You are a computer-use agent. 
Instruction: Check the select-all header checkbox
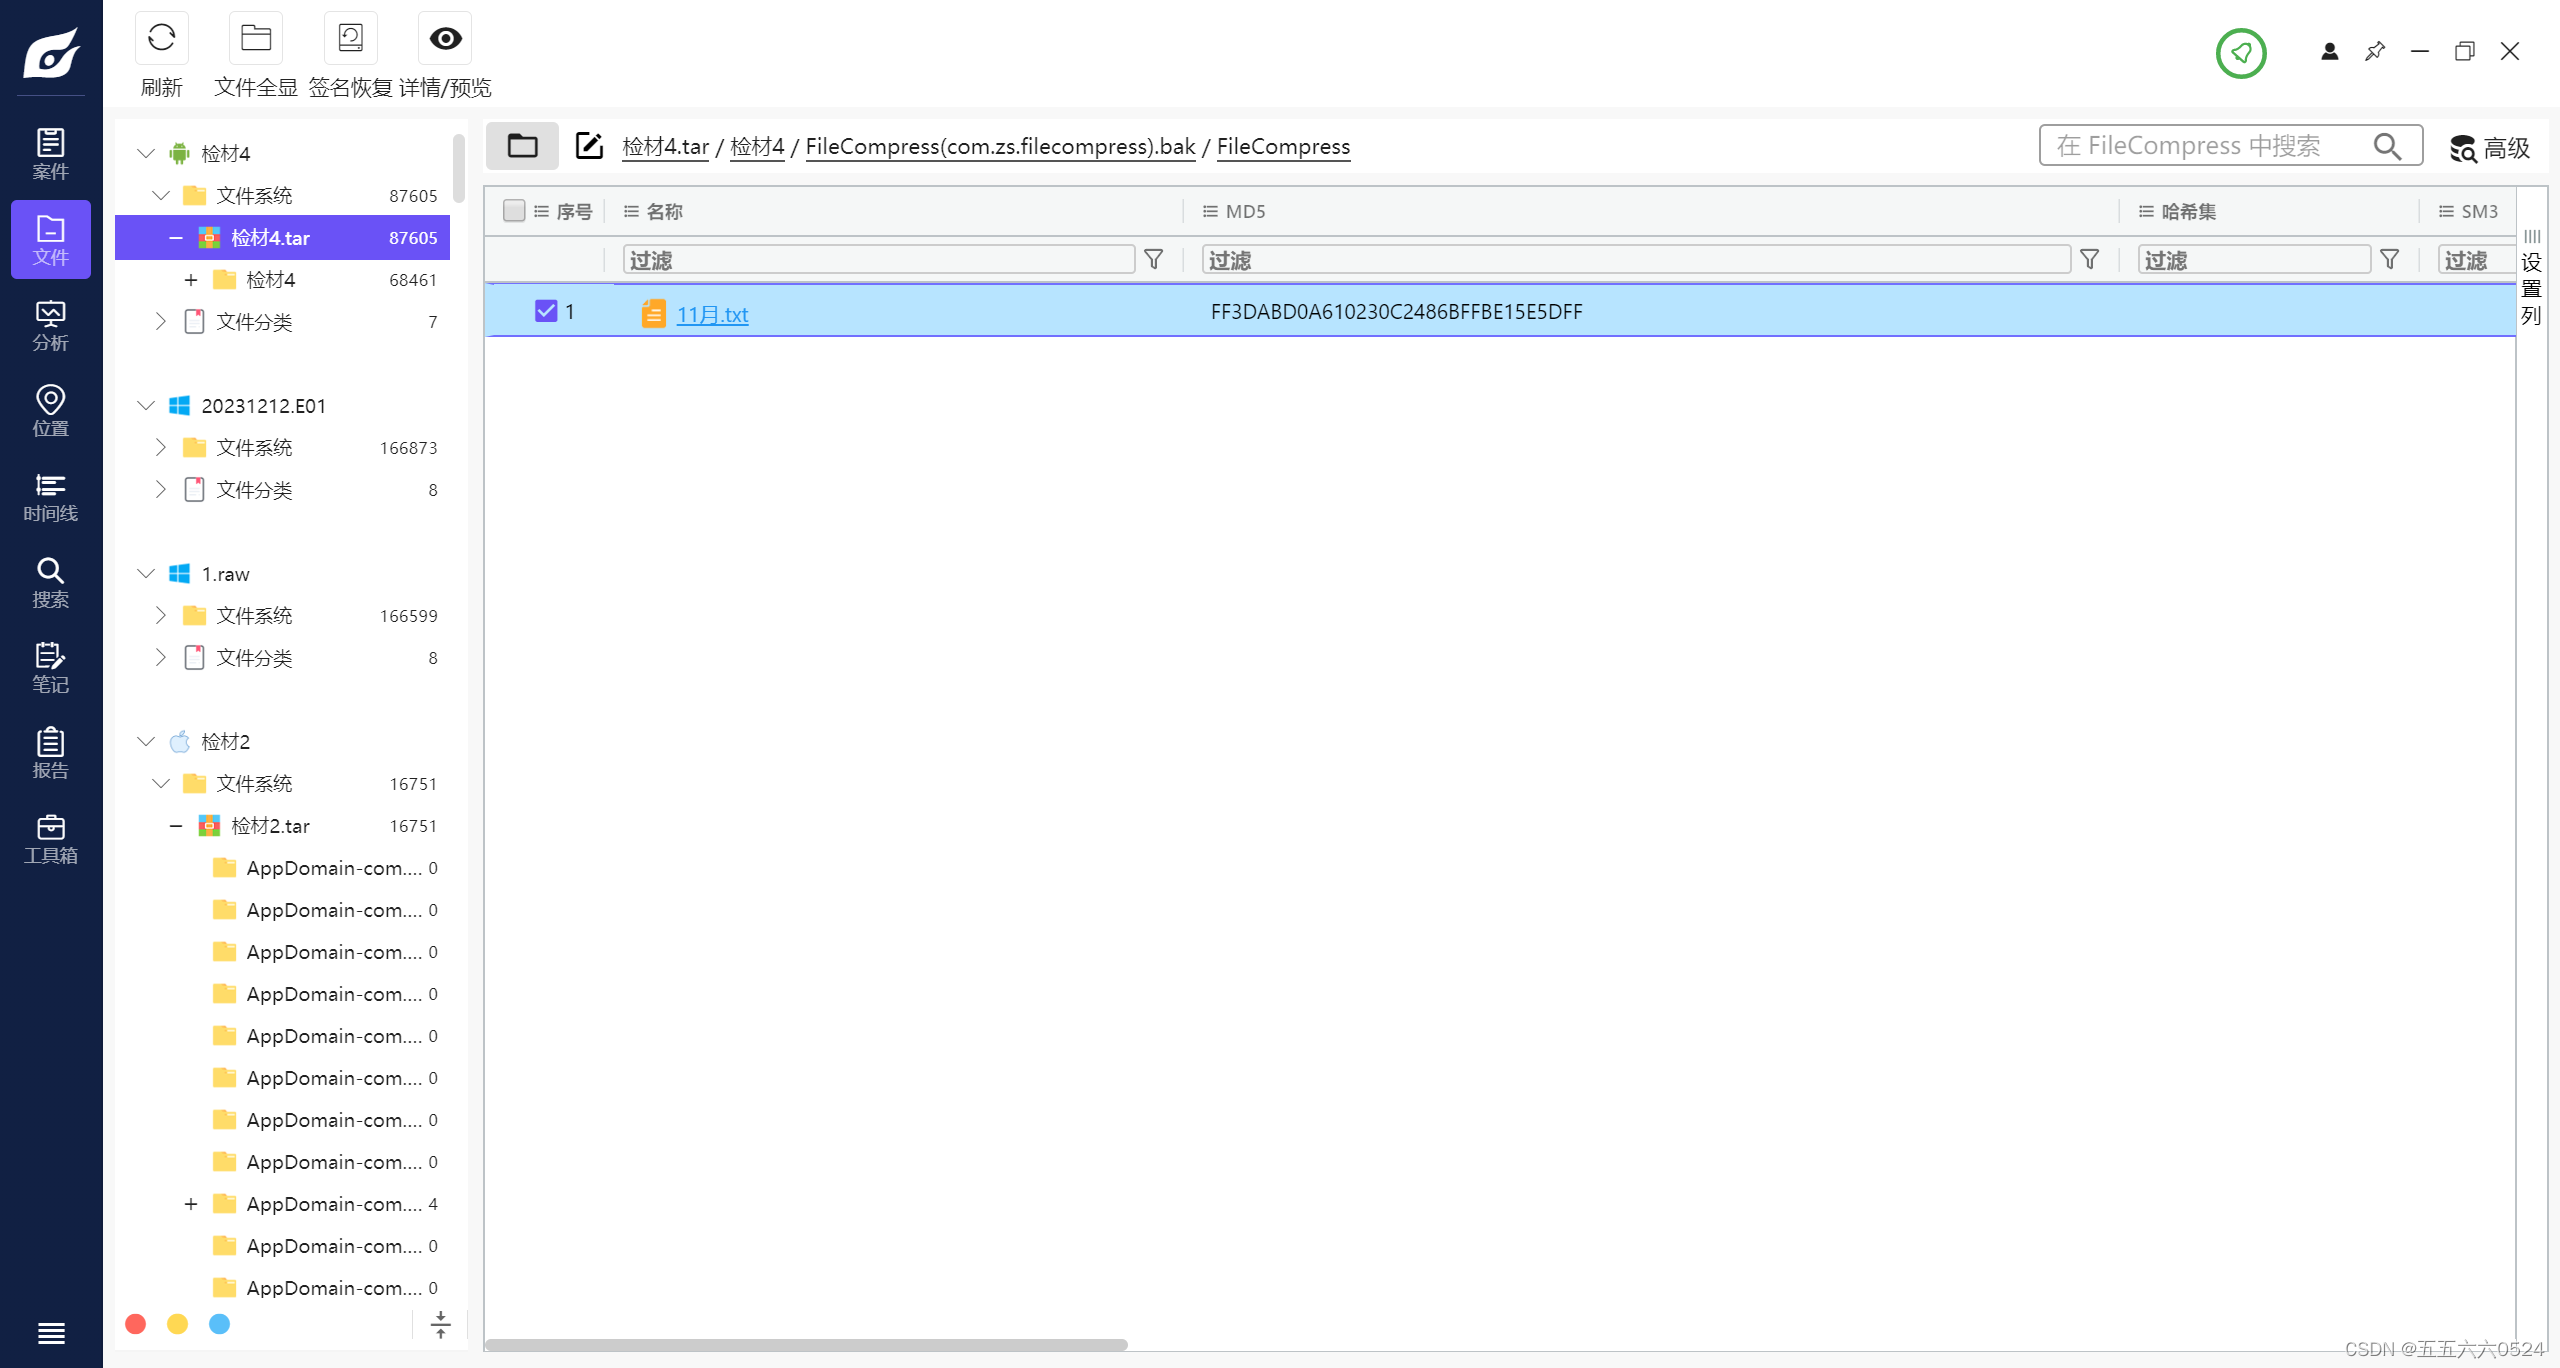pos(514,211)
